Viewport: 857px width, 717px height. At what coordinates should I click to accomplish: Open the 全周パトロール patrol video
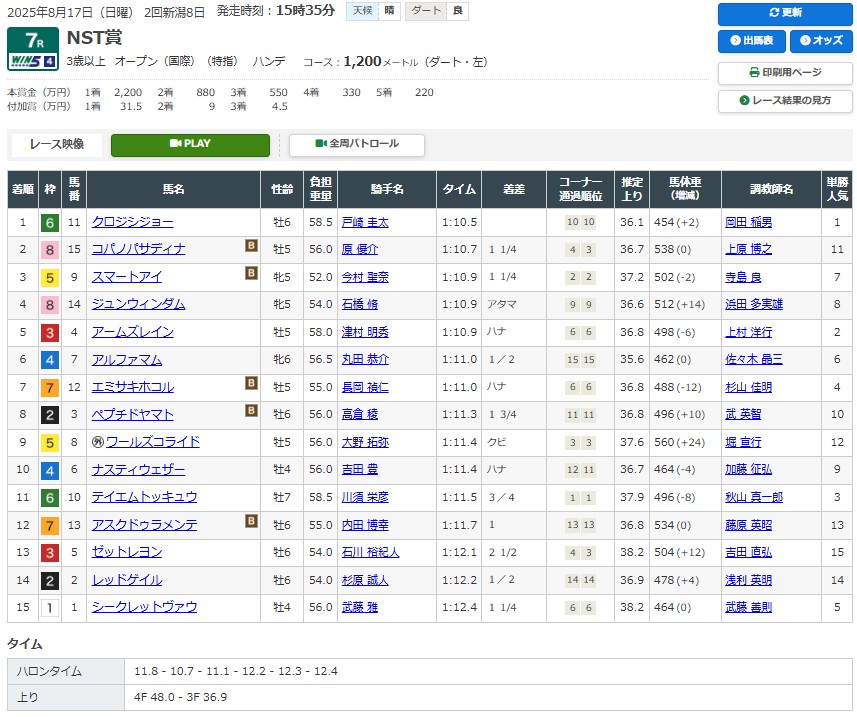coord(356,144)
